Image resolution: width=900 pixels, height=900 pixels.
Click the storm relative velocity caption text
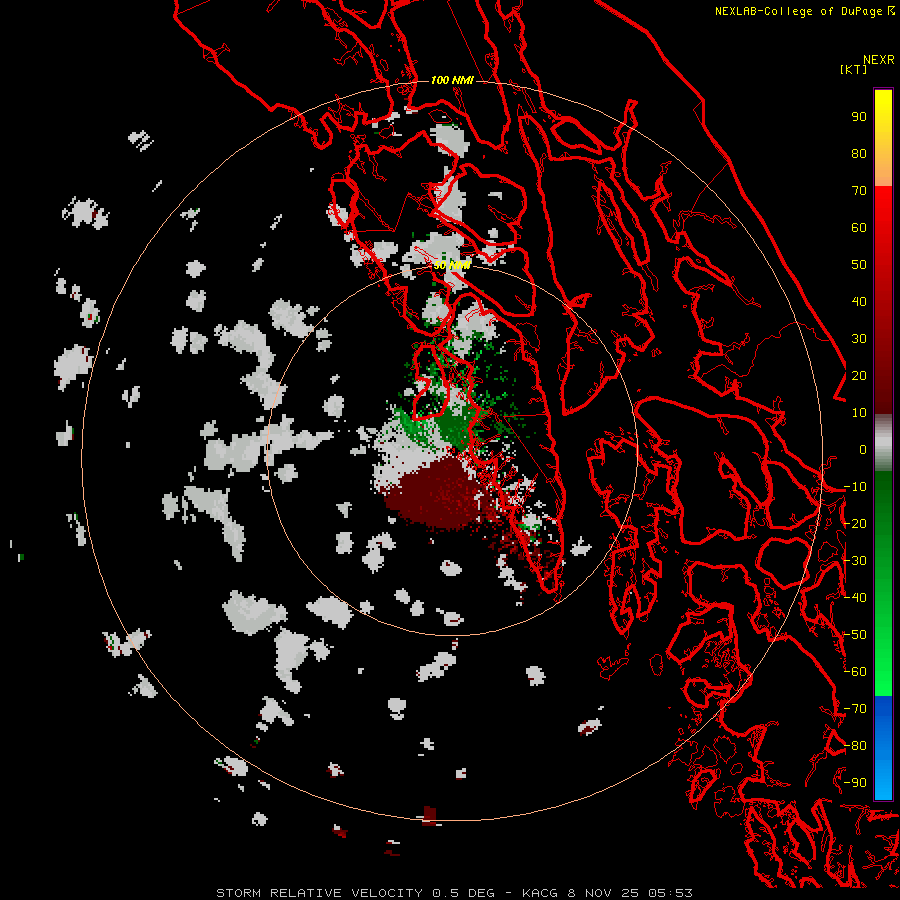point(454,893)
